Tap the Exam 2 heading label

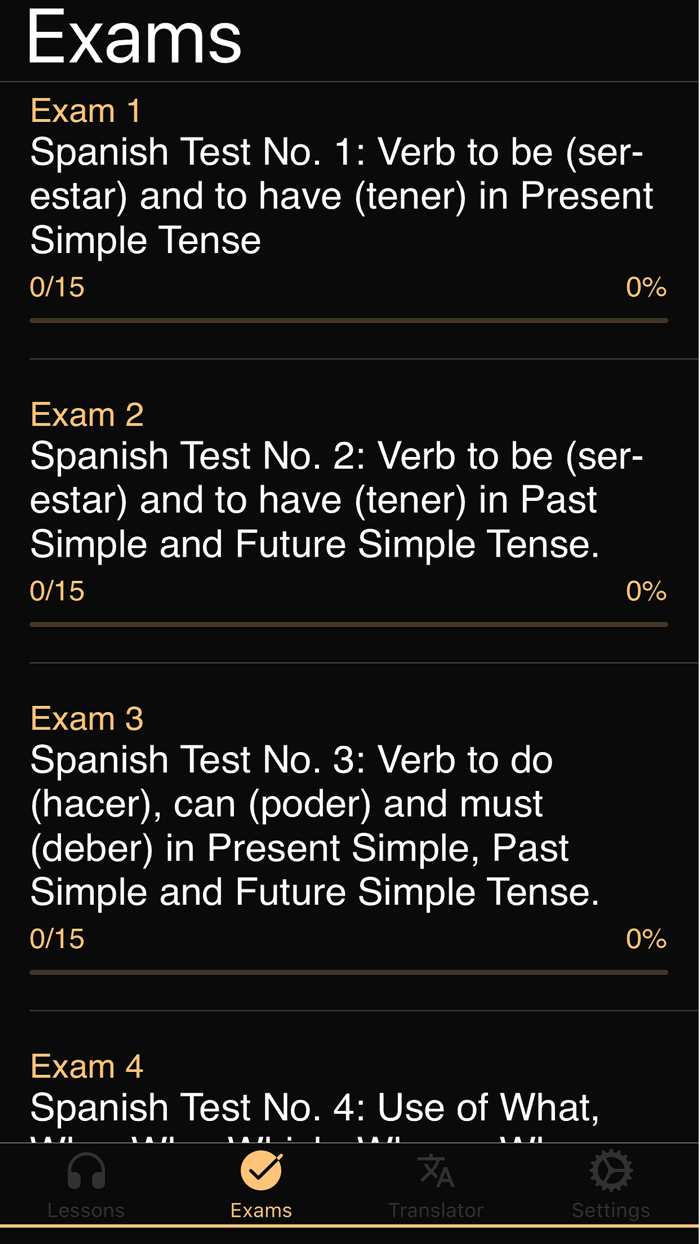tap(86, 414)
